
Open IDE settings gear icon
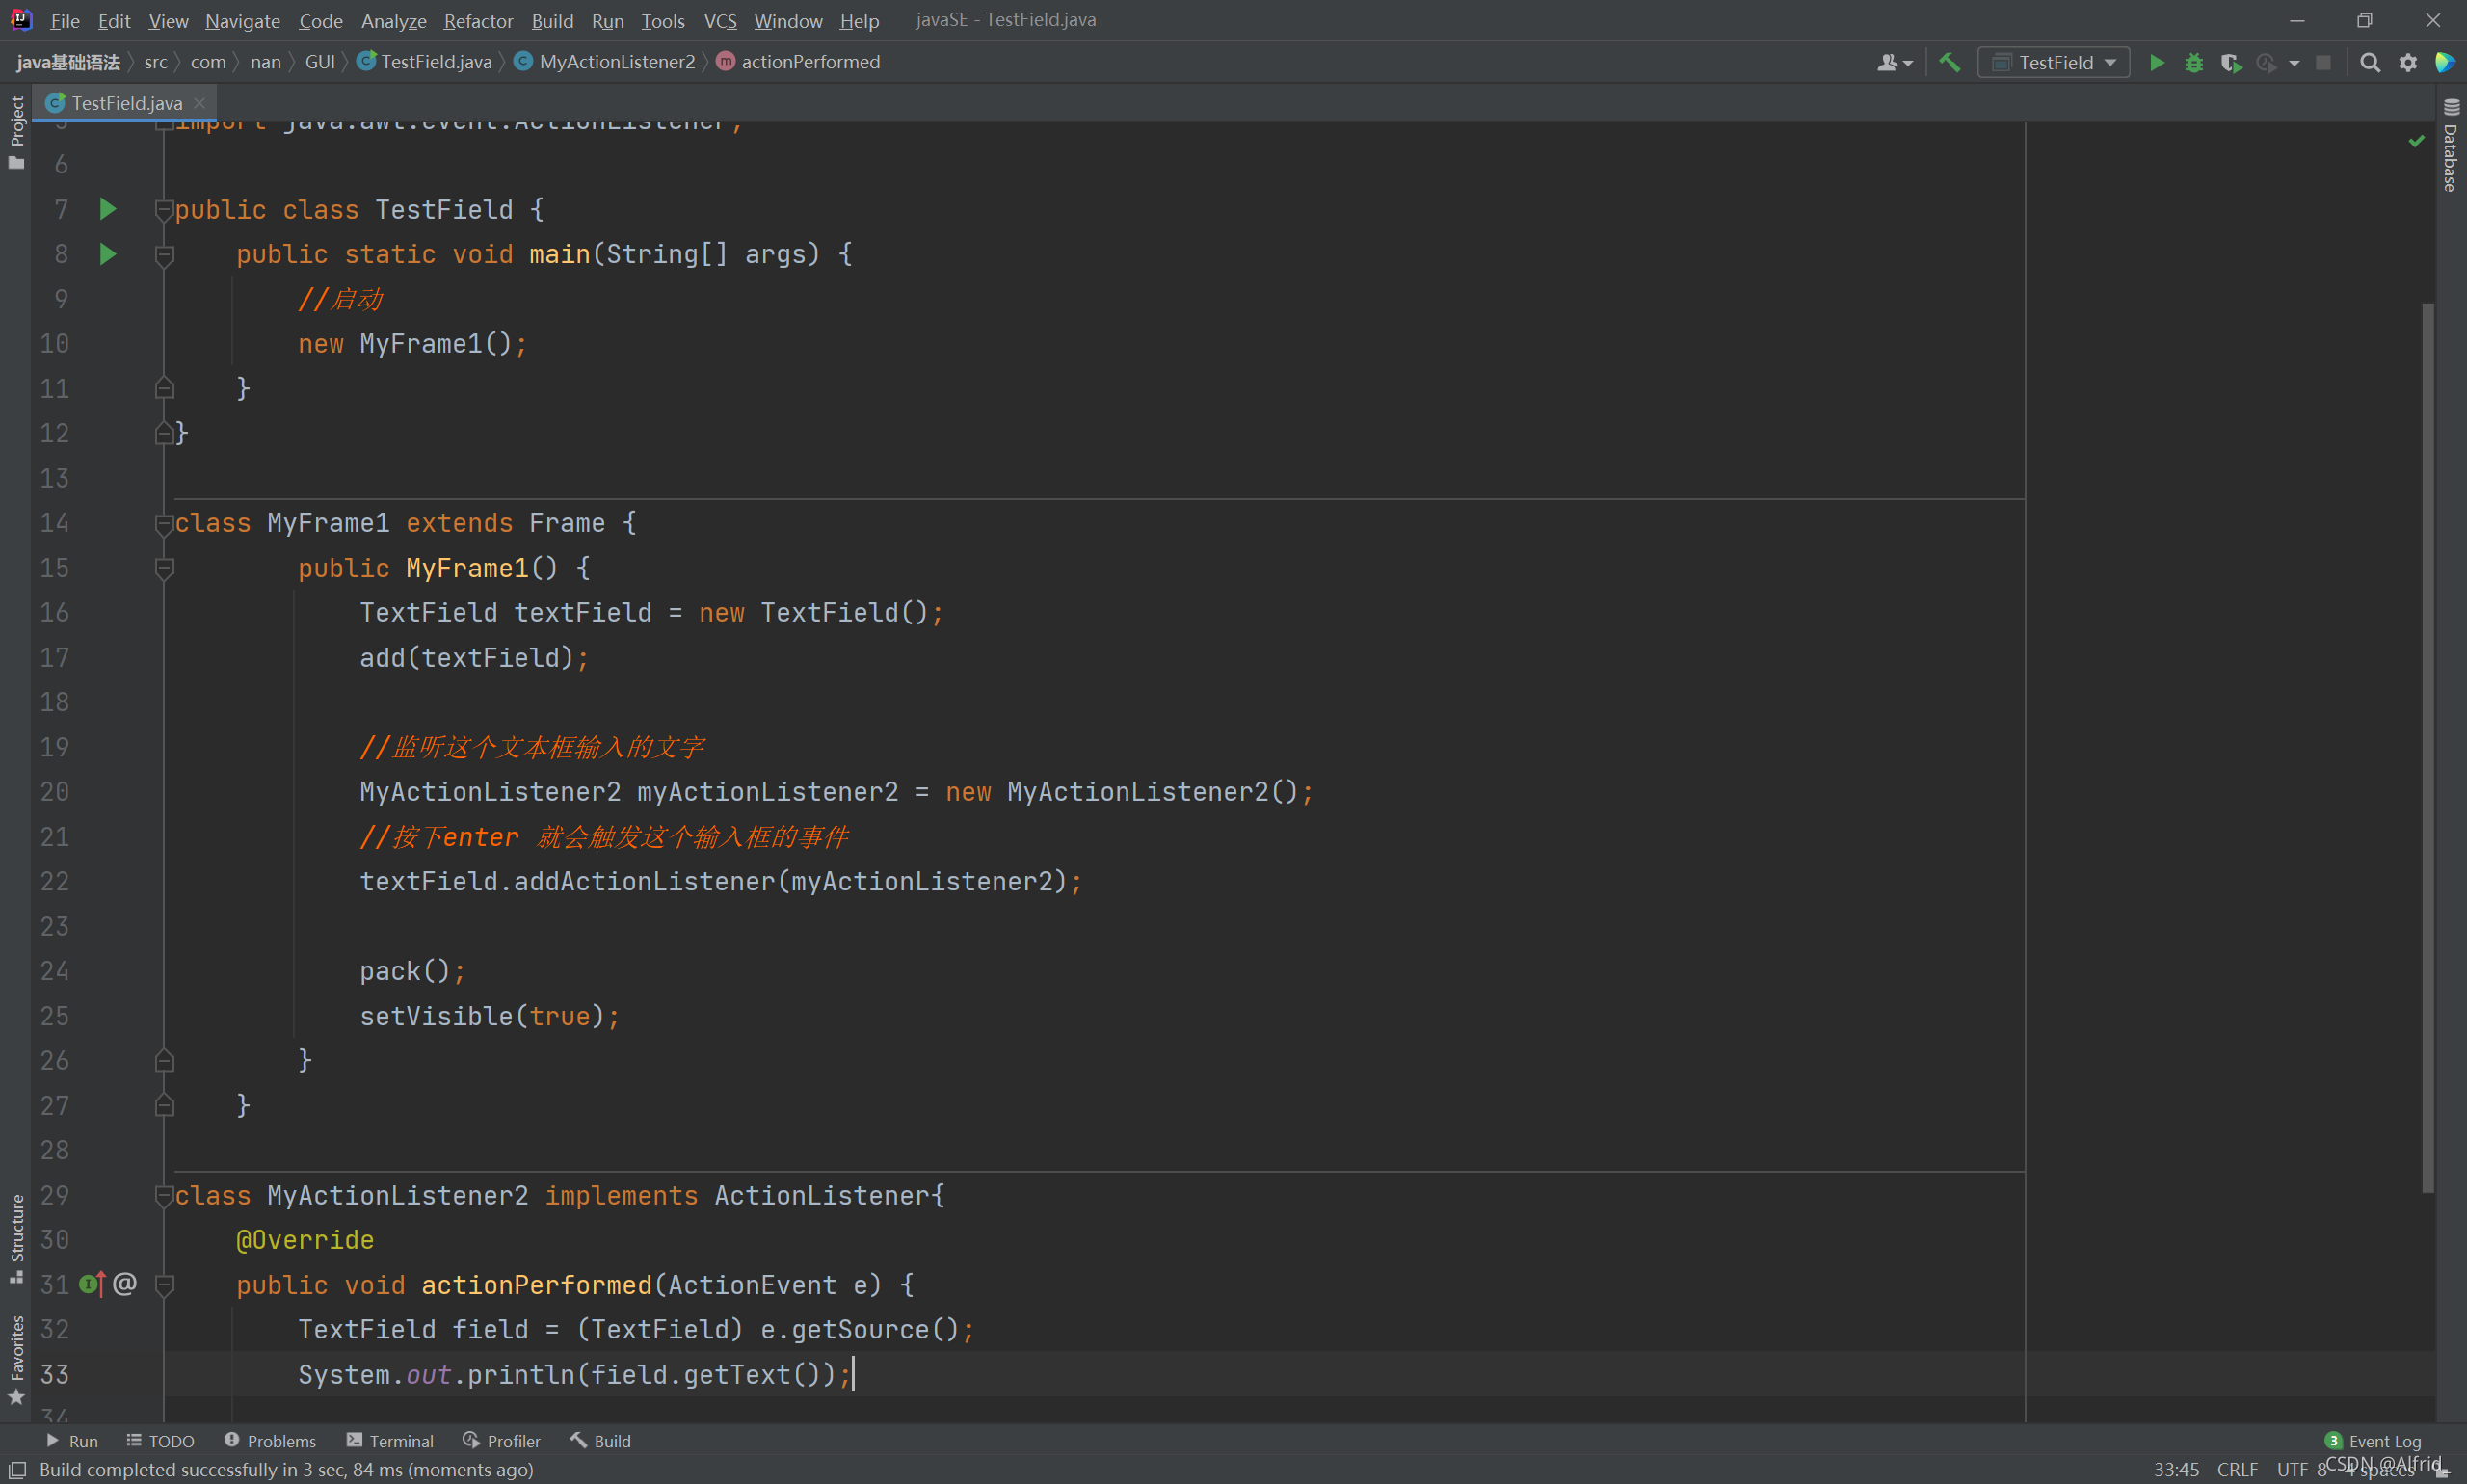coord(2408,62)
